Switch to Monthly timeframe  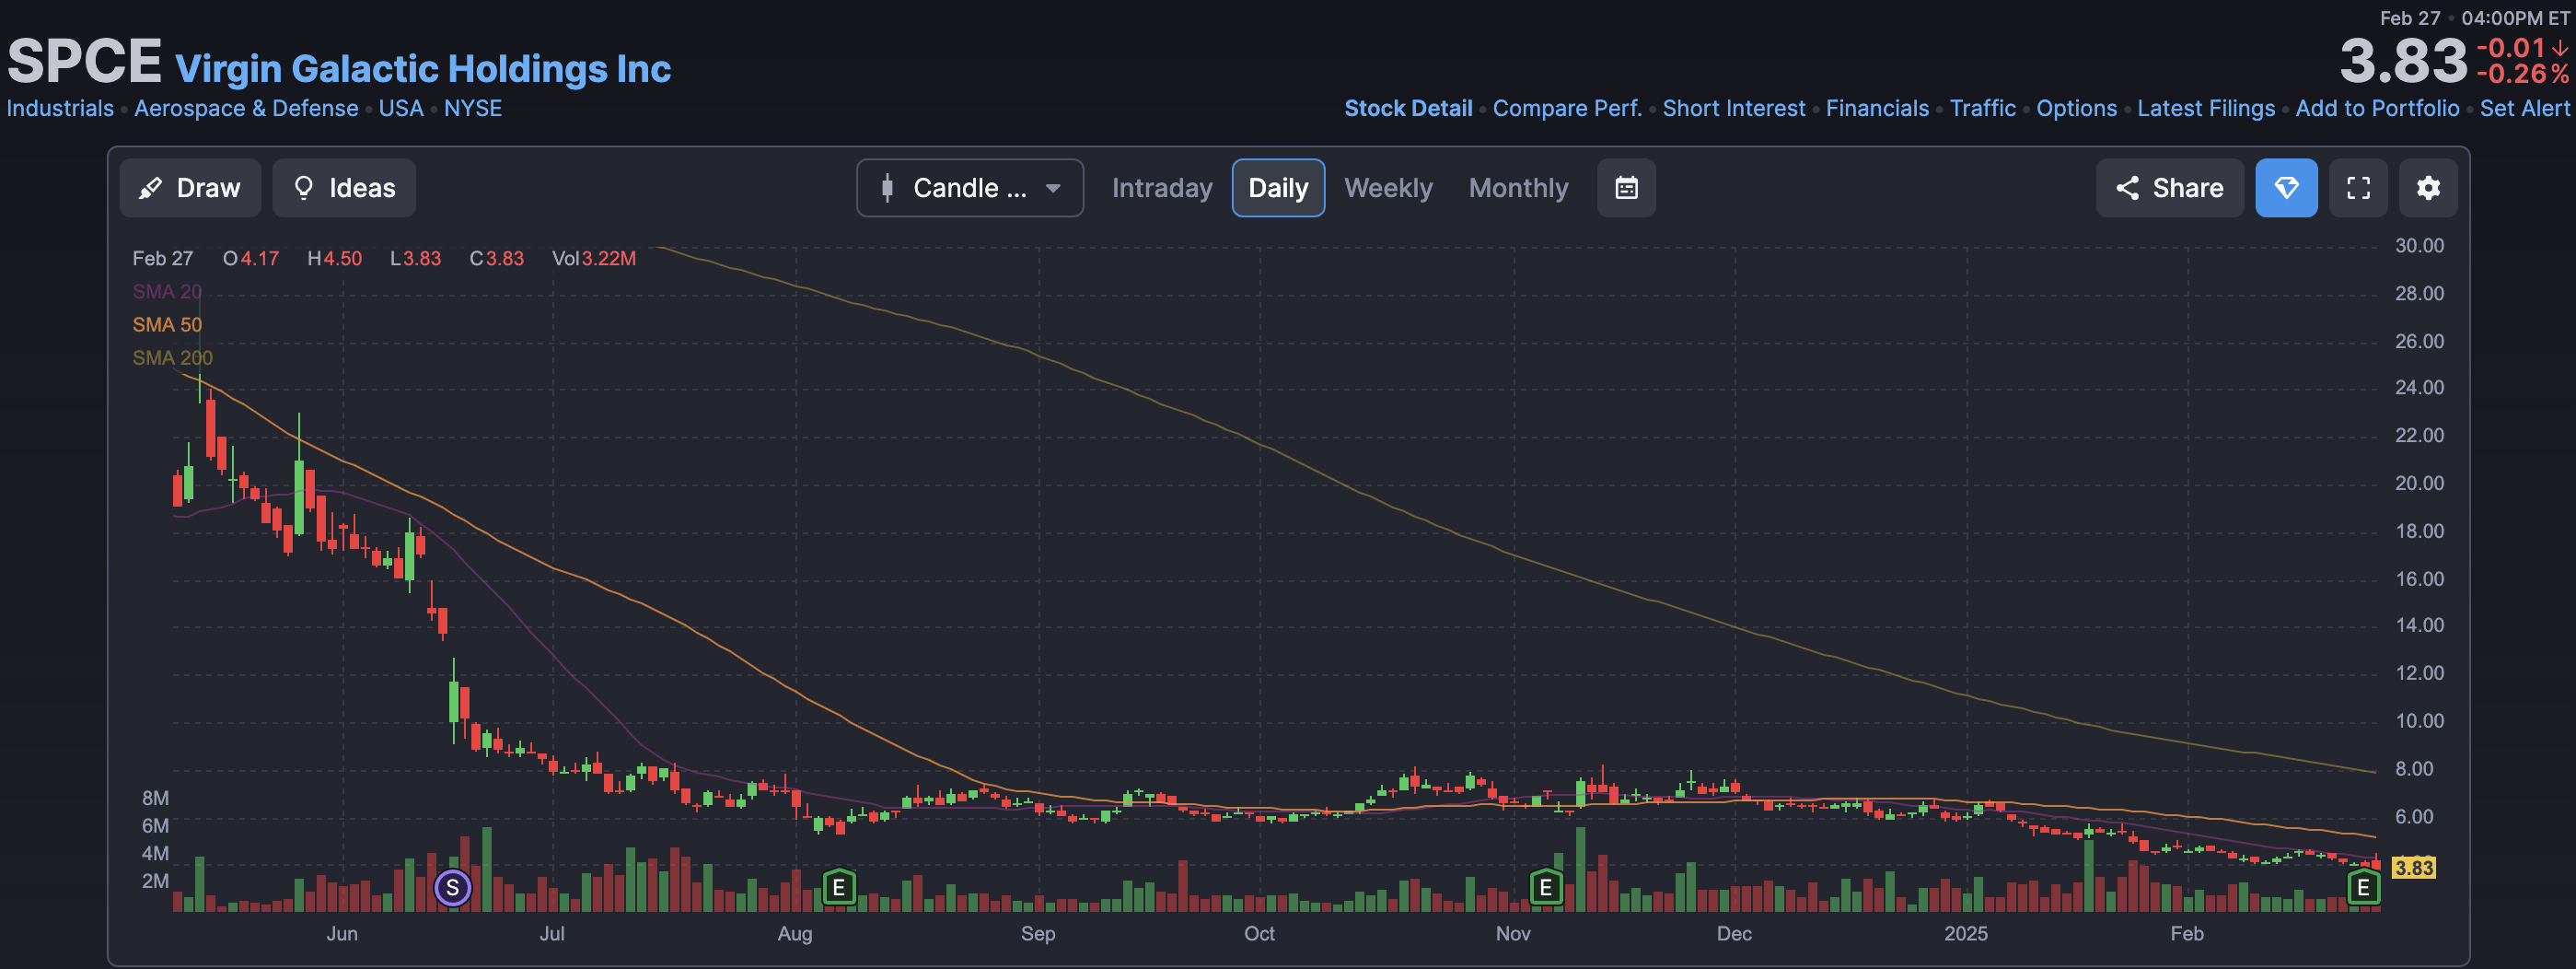pos(1518,188)
